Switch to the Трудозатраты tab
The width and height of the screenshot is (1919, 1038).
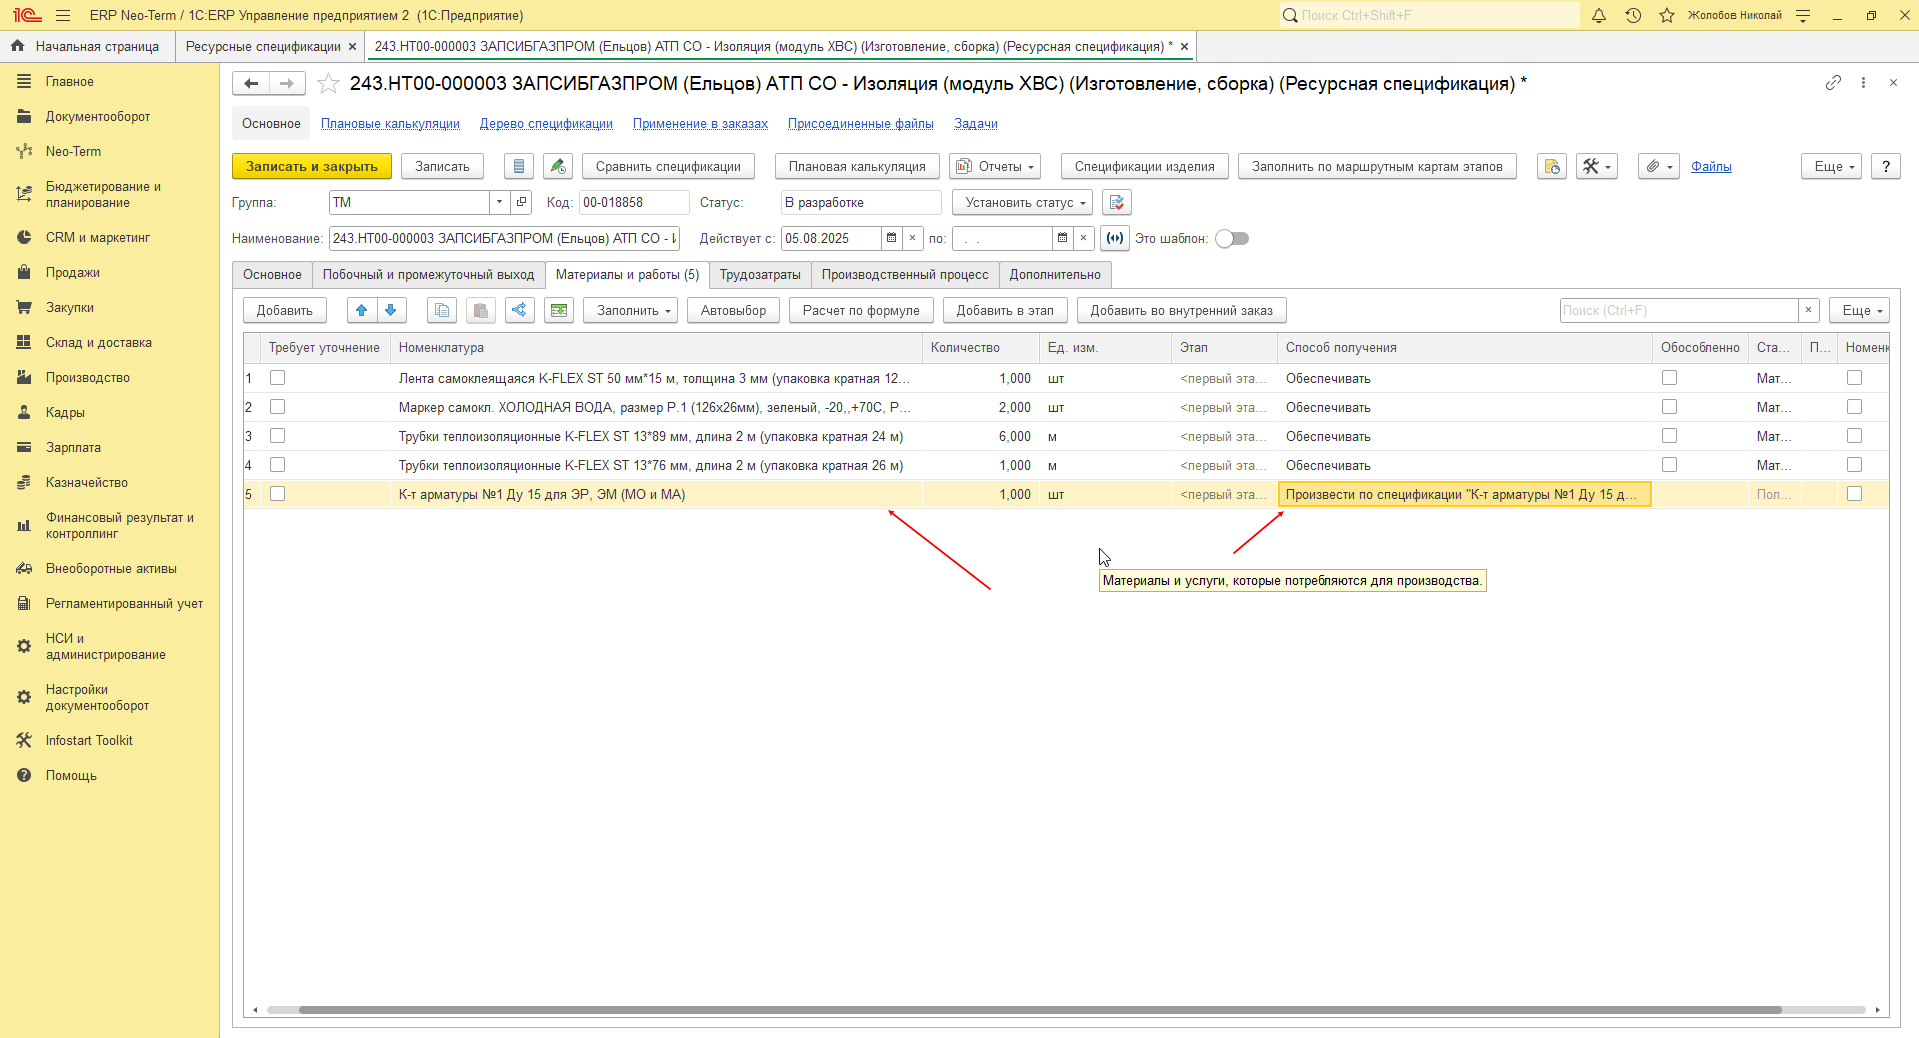760,275
